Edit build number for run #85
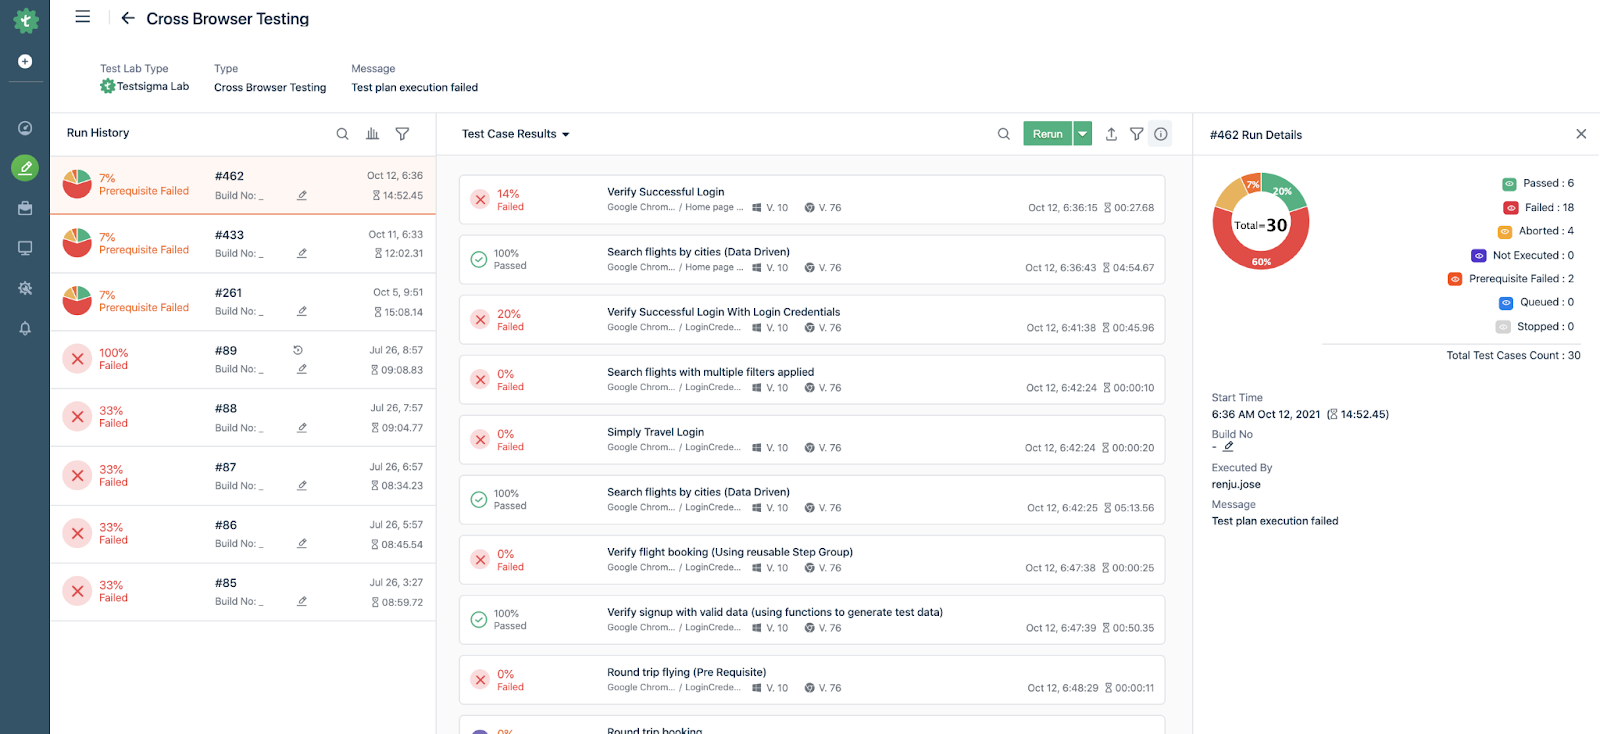This screenshot has height=734, width=1600. point(302,602)
